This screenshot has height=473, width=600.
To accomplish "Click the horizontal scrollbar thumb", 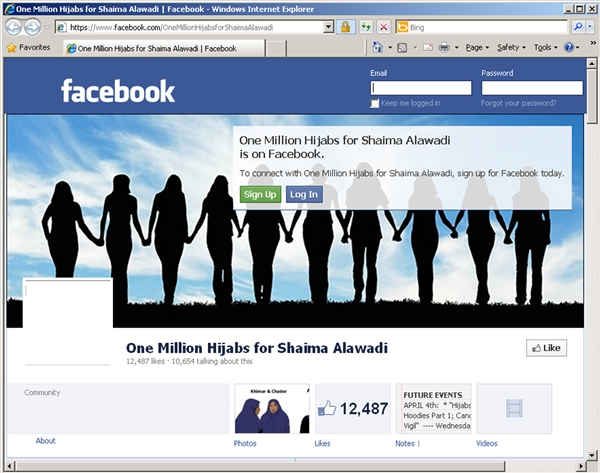I will [x=260, y=466].
